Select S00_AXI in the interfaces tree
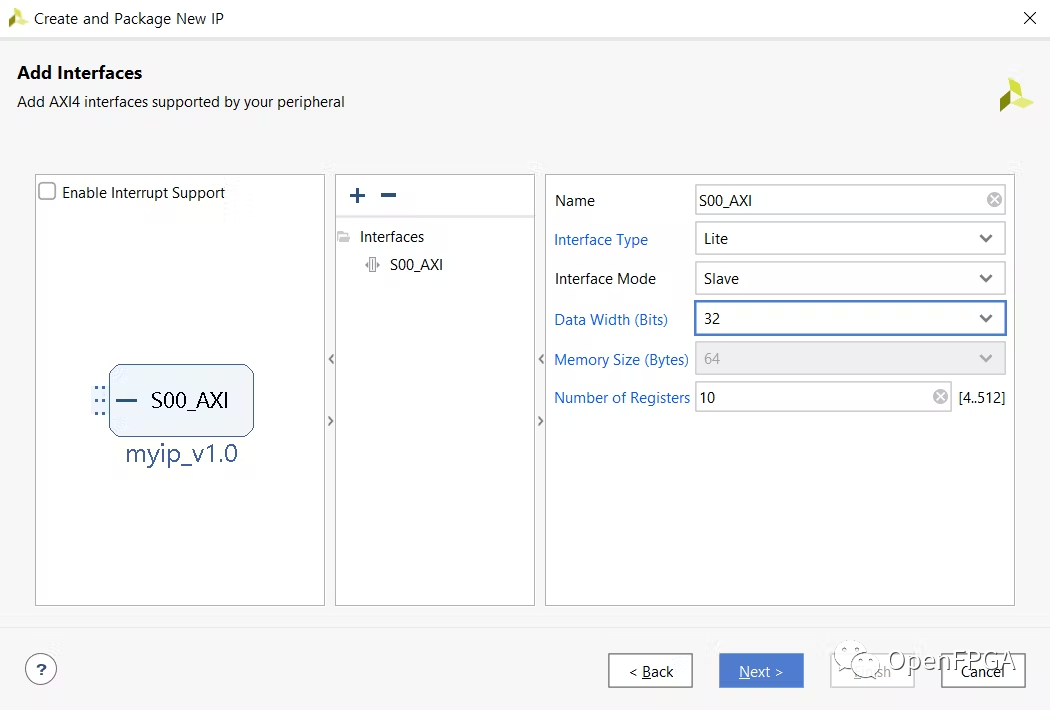The height and width of the screenshot is (710, 1050). pos(416,265)
